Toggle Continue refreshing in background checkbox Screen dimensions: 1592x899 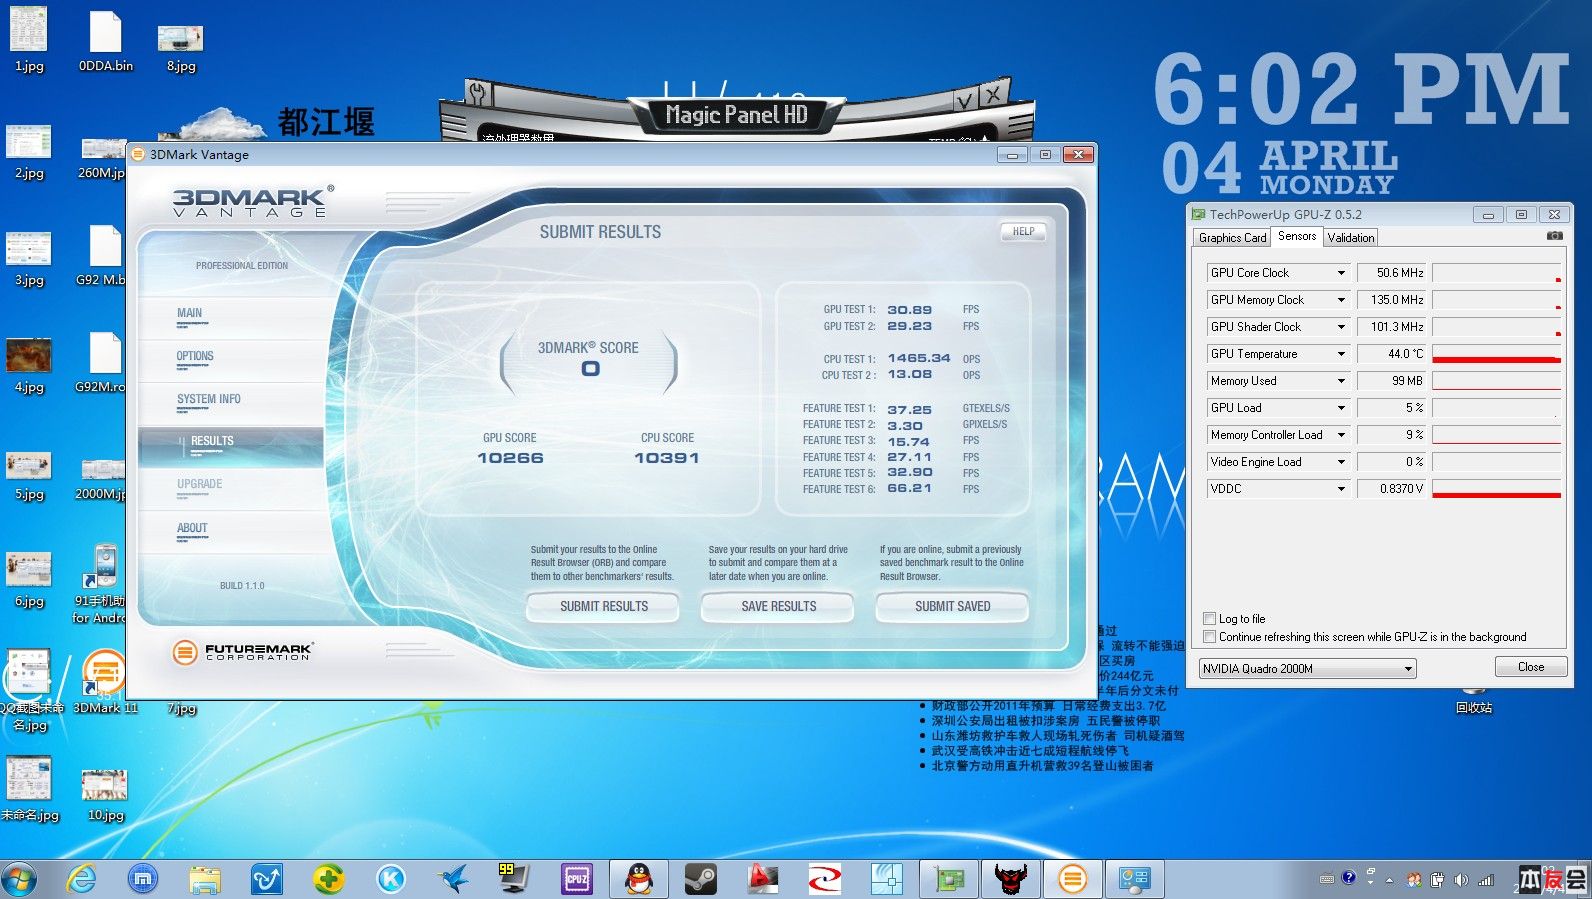(1210, 637)
